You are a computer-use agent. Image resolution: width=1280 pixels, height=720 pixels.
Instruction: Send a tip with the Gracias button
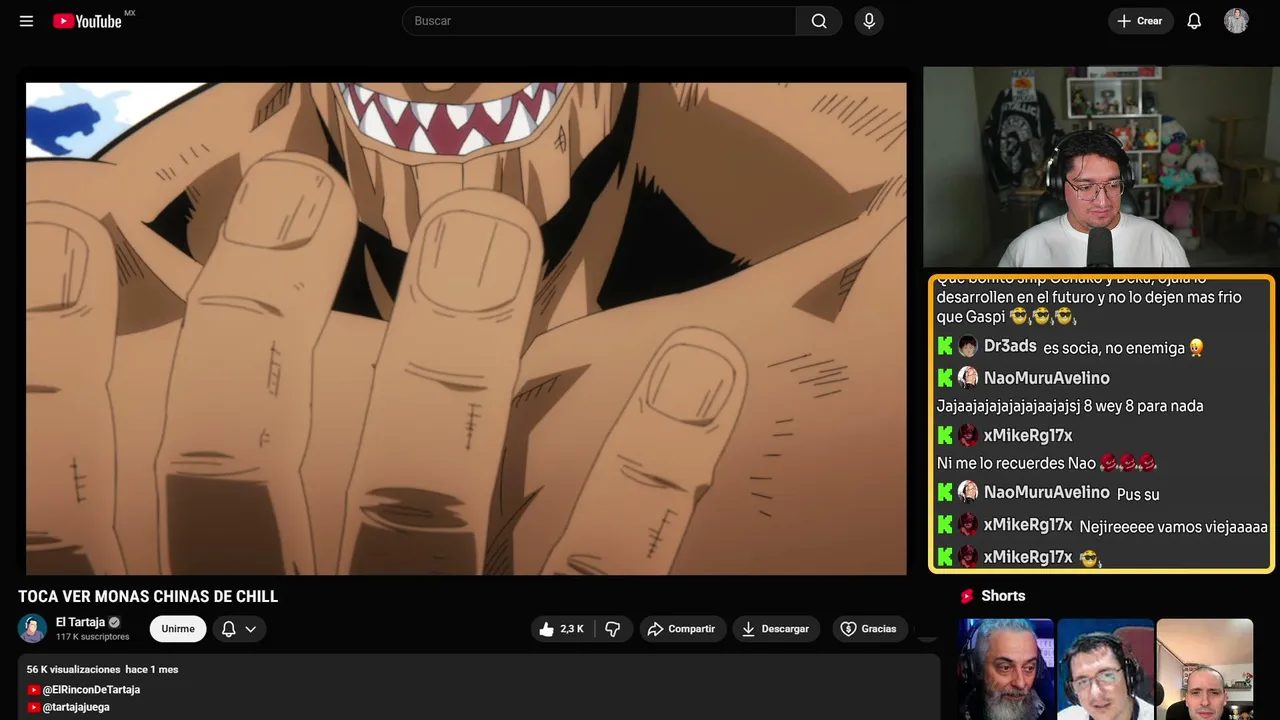(x=869, y=629)
